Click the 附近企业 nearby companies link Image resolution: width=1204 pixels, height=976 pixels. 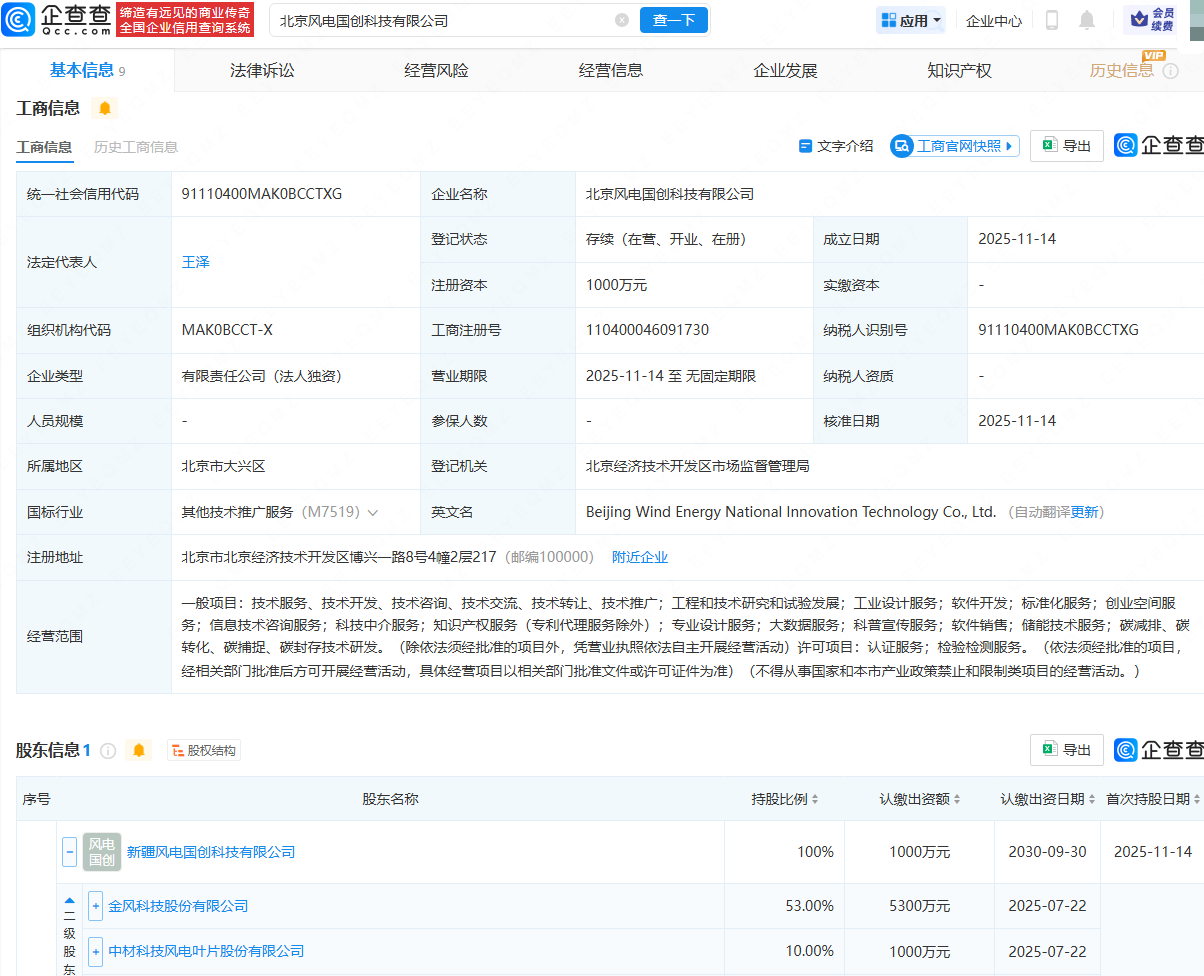click(640, 557)
